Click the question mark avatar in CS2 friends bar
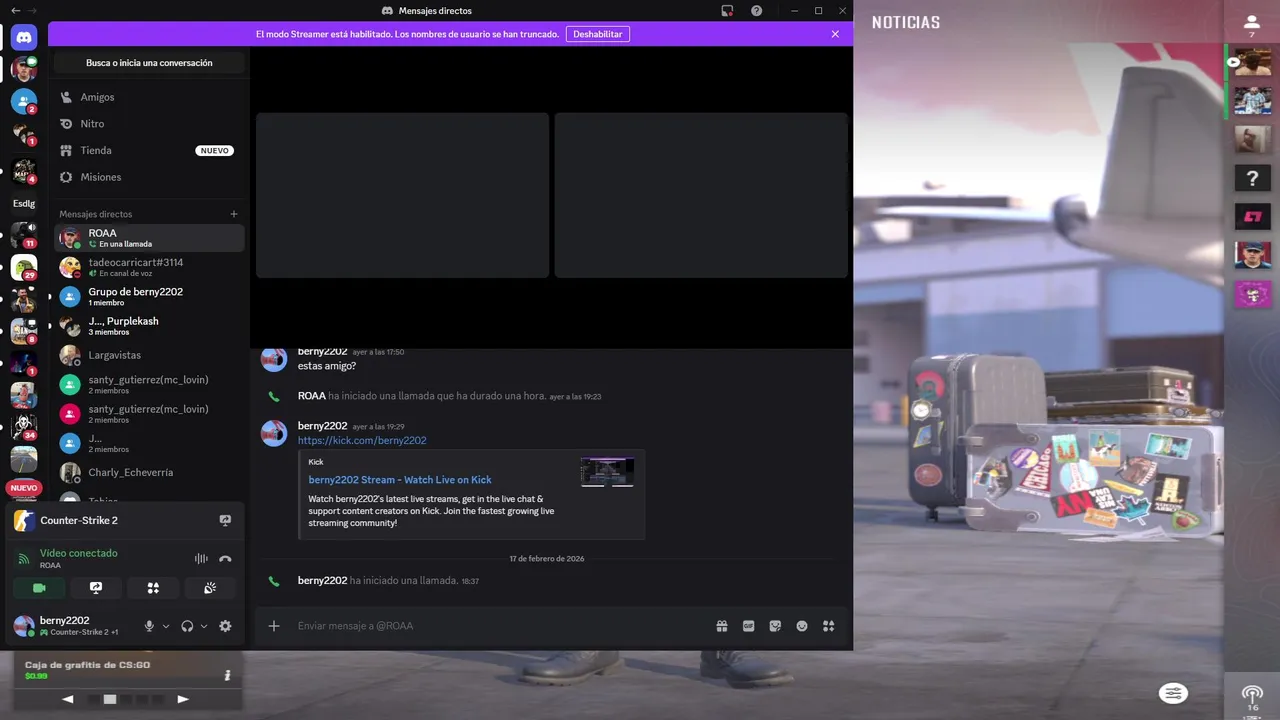The height and width of the screenshot is (720, 1280). (x=1252, y=179)
